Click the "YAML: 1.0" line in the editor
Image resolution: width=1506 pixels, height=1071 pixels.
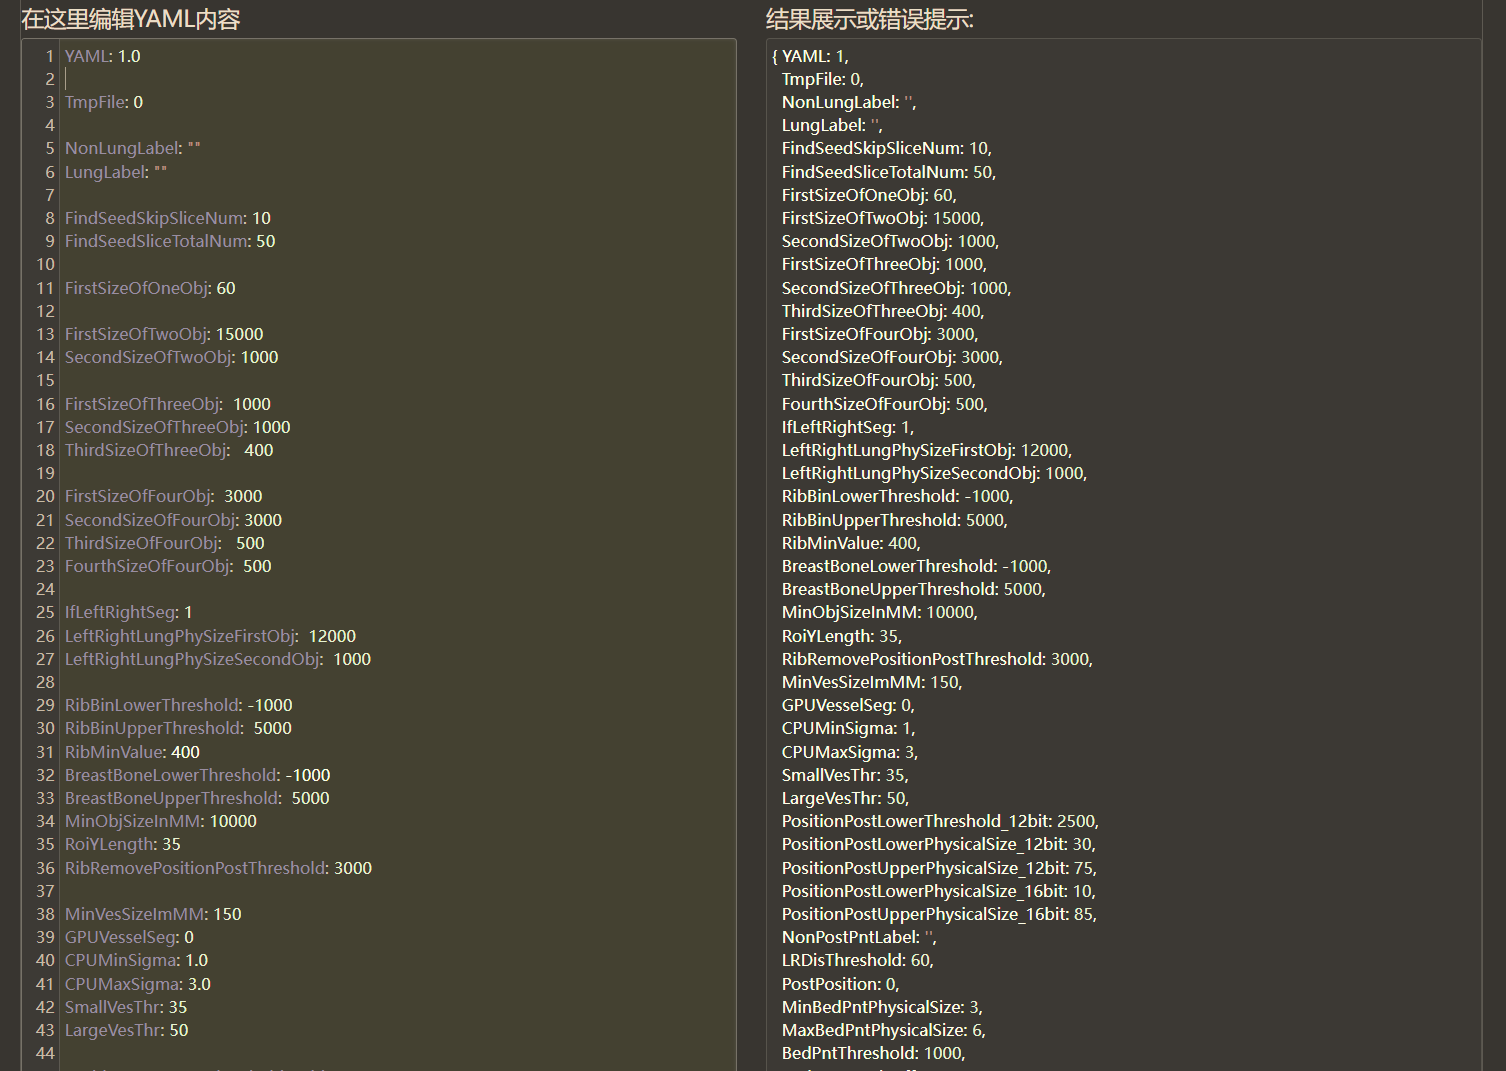[103, 56]
